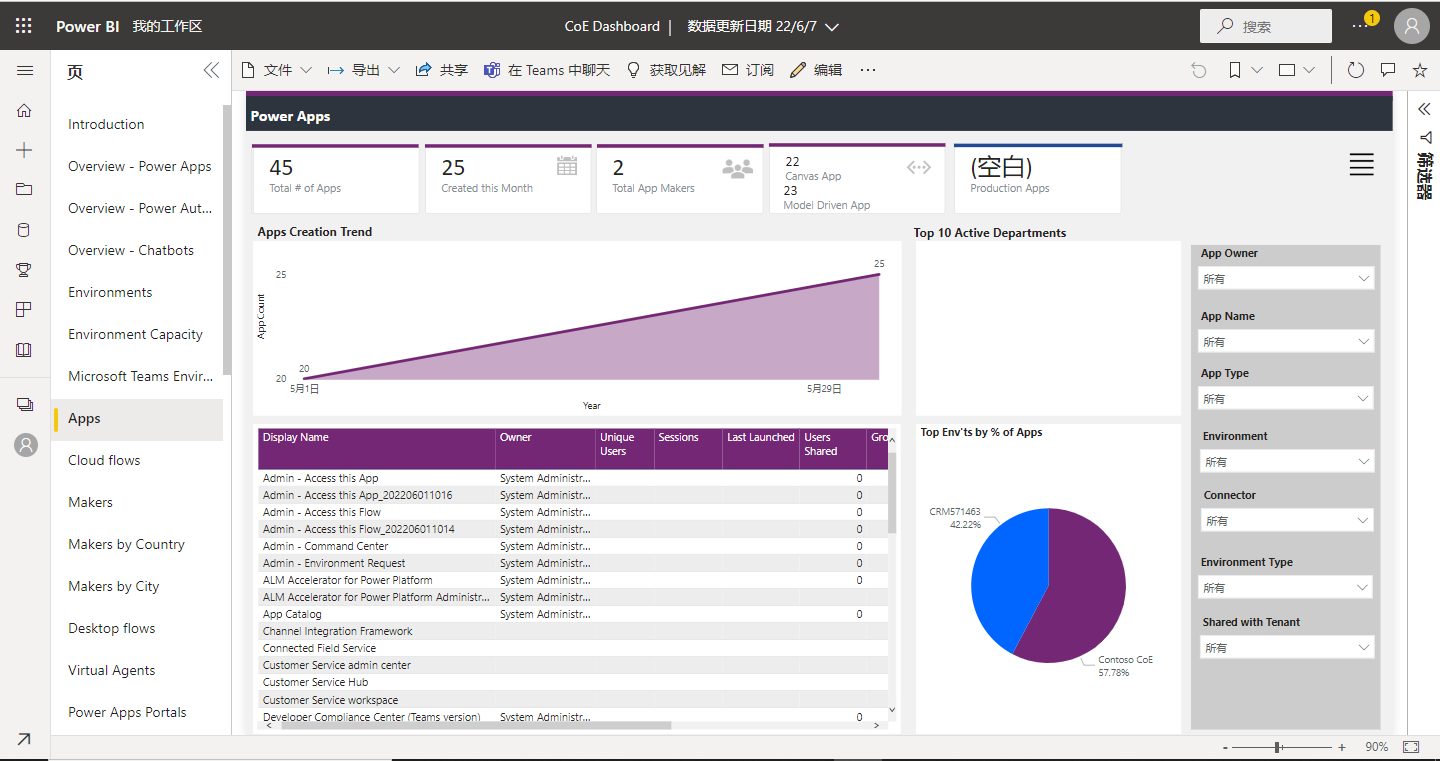
Task: Open Learn book icon in rail
Action: tap(25, 350)
